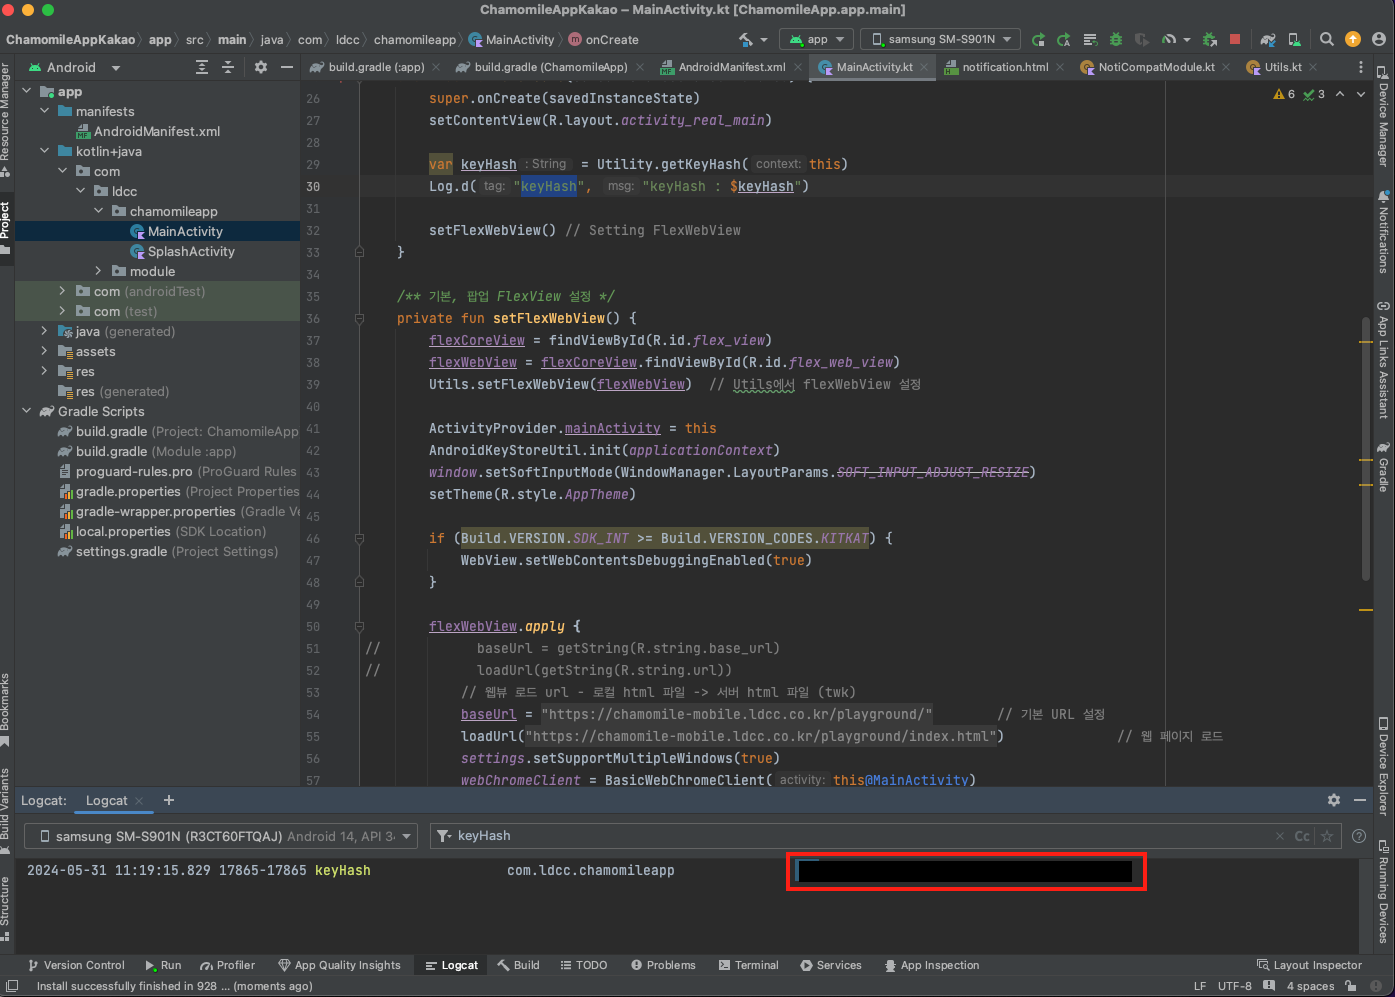Image resolution: width=1395 pixels, height=997 pixels.
Task: Open the Terminal tool window tab
Action: [748, 965]
